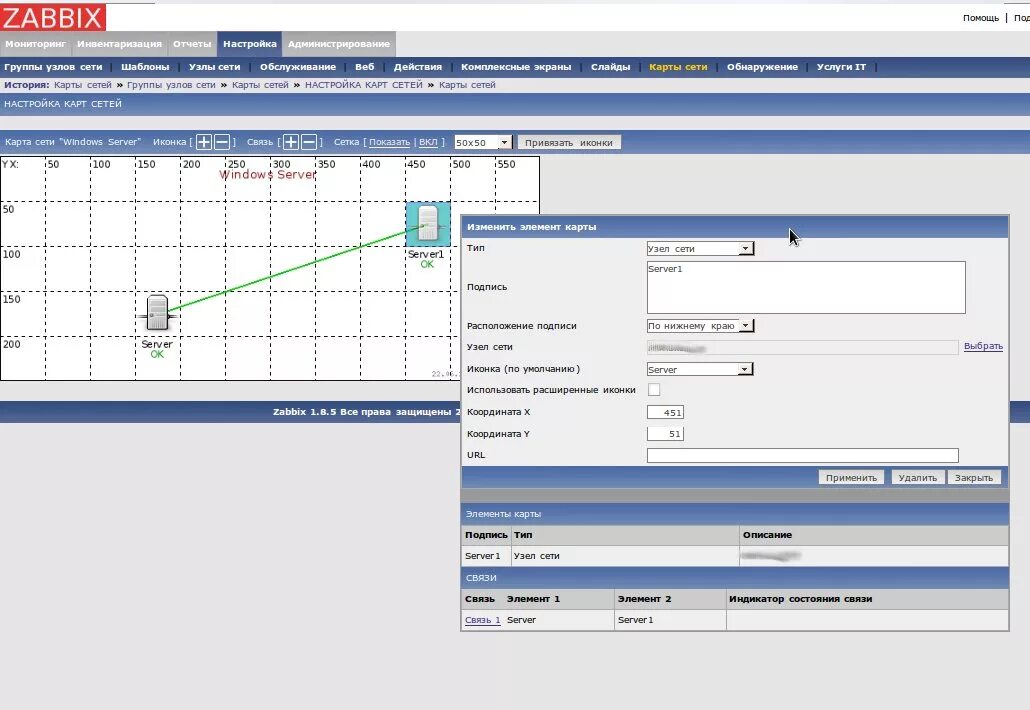Go to Карты сети submenu

[x=678, y=66]
